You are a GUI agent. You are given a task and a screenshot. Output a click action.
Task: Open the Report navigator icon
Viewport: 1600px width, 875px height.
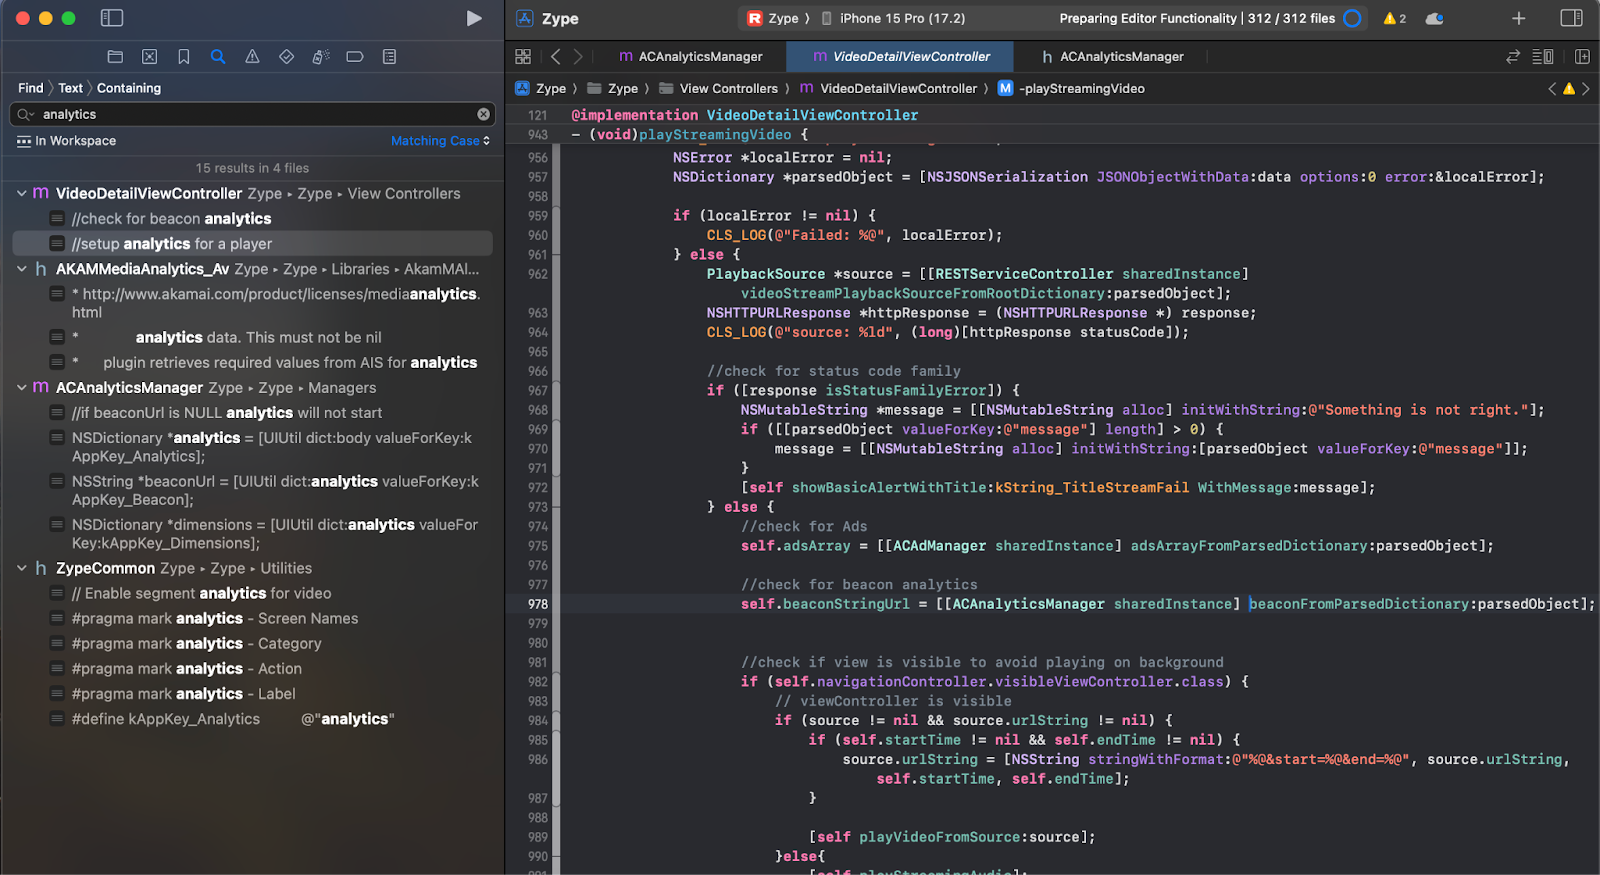pyautogui.click(x=389, y=57)
